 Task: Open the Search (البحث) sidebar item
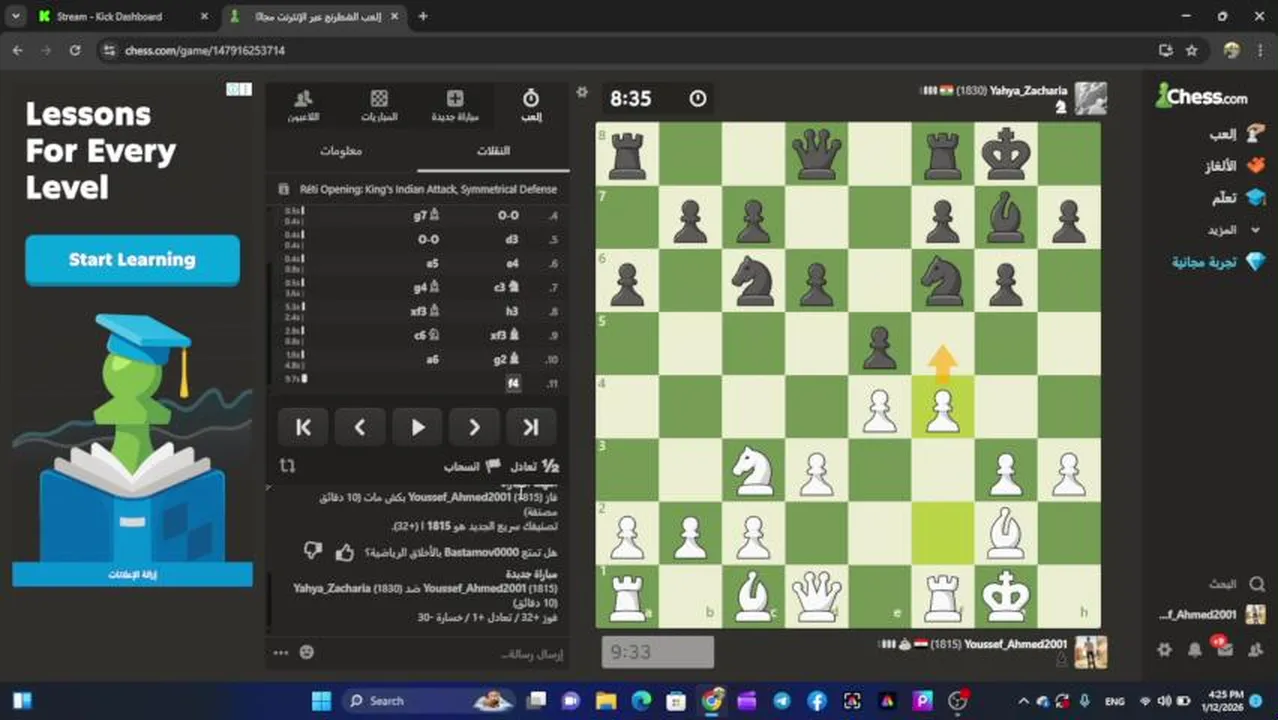[x=1236, y=584]
